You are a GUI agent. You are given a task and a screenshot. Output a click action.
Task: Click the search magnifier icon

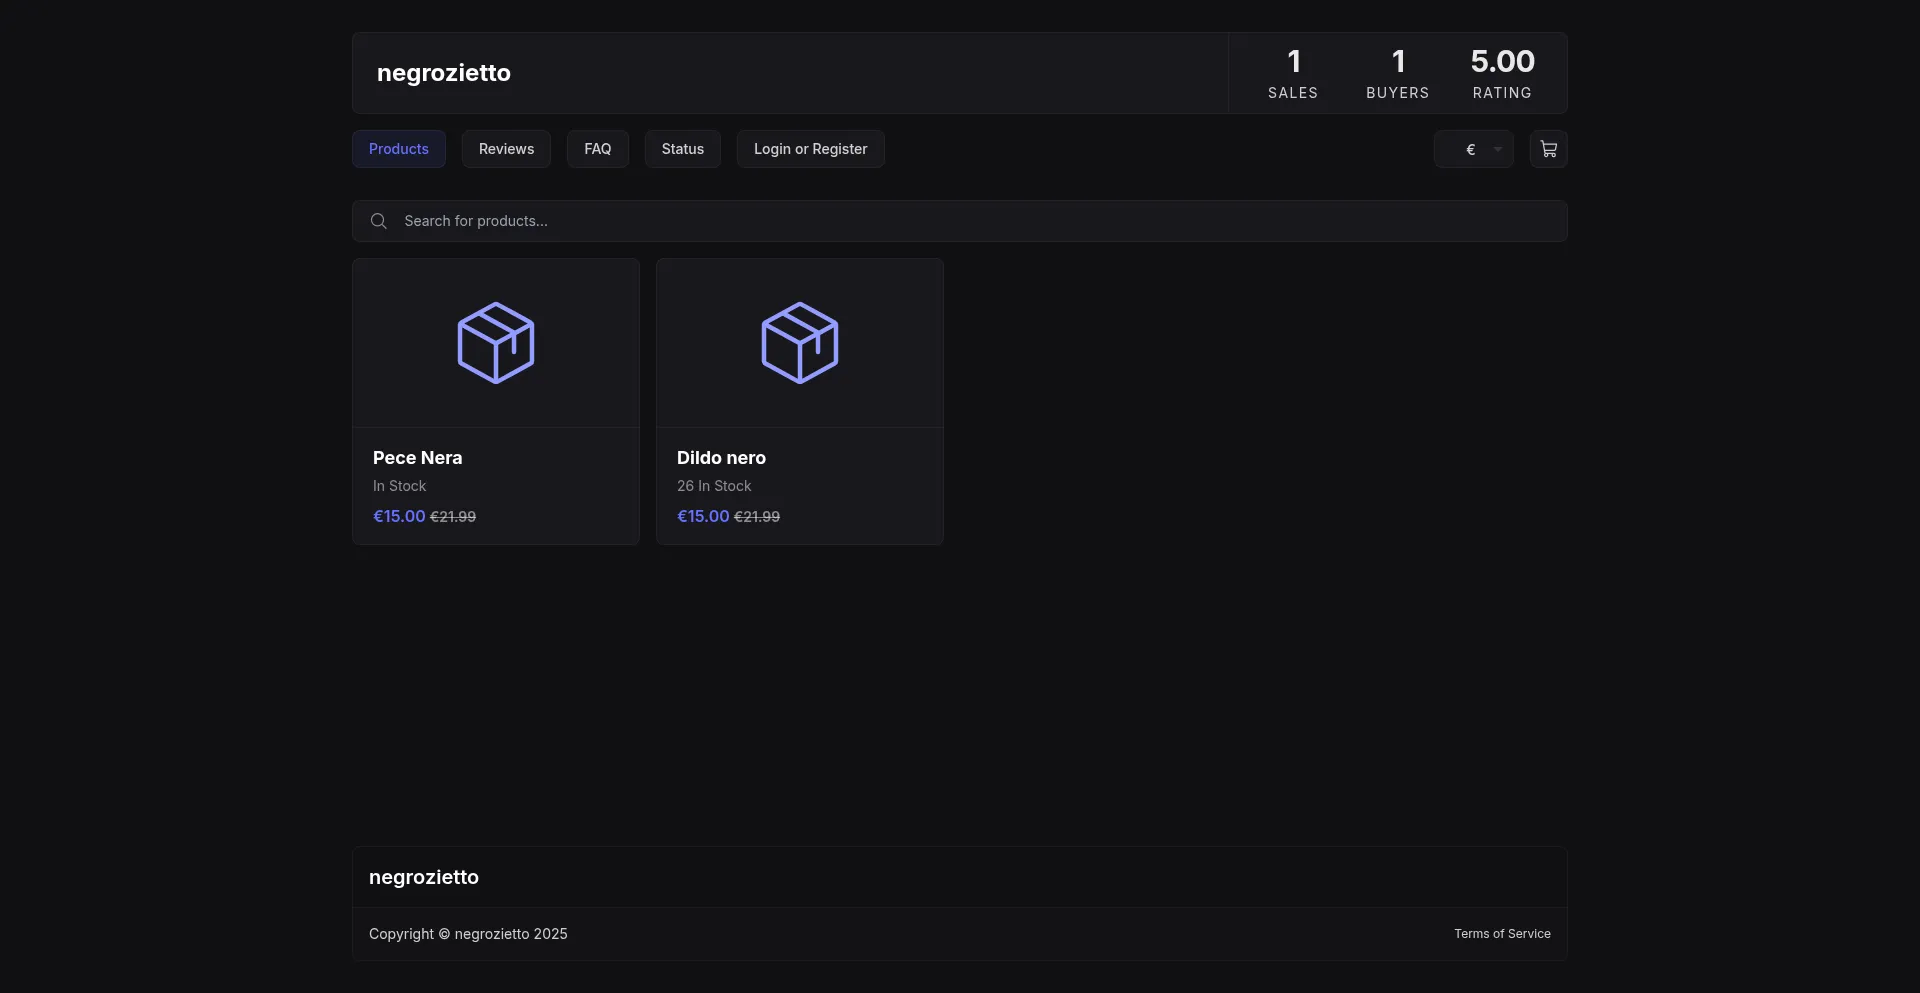[x=378, y=221]
